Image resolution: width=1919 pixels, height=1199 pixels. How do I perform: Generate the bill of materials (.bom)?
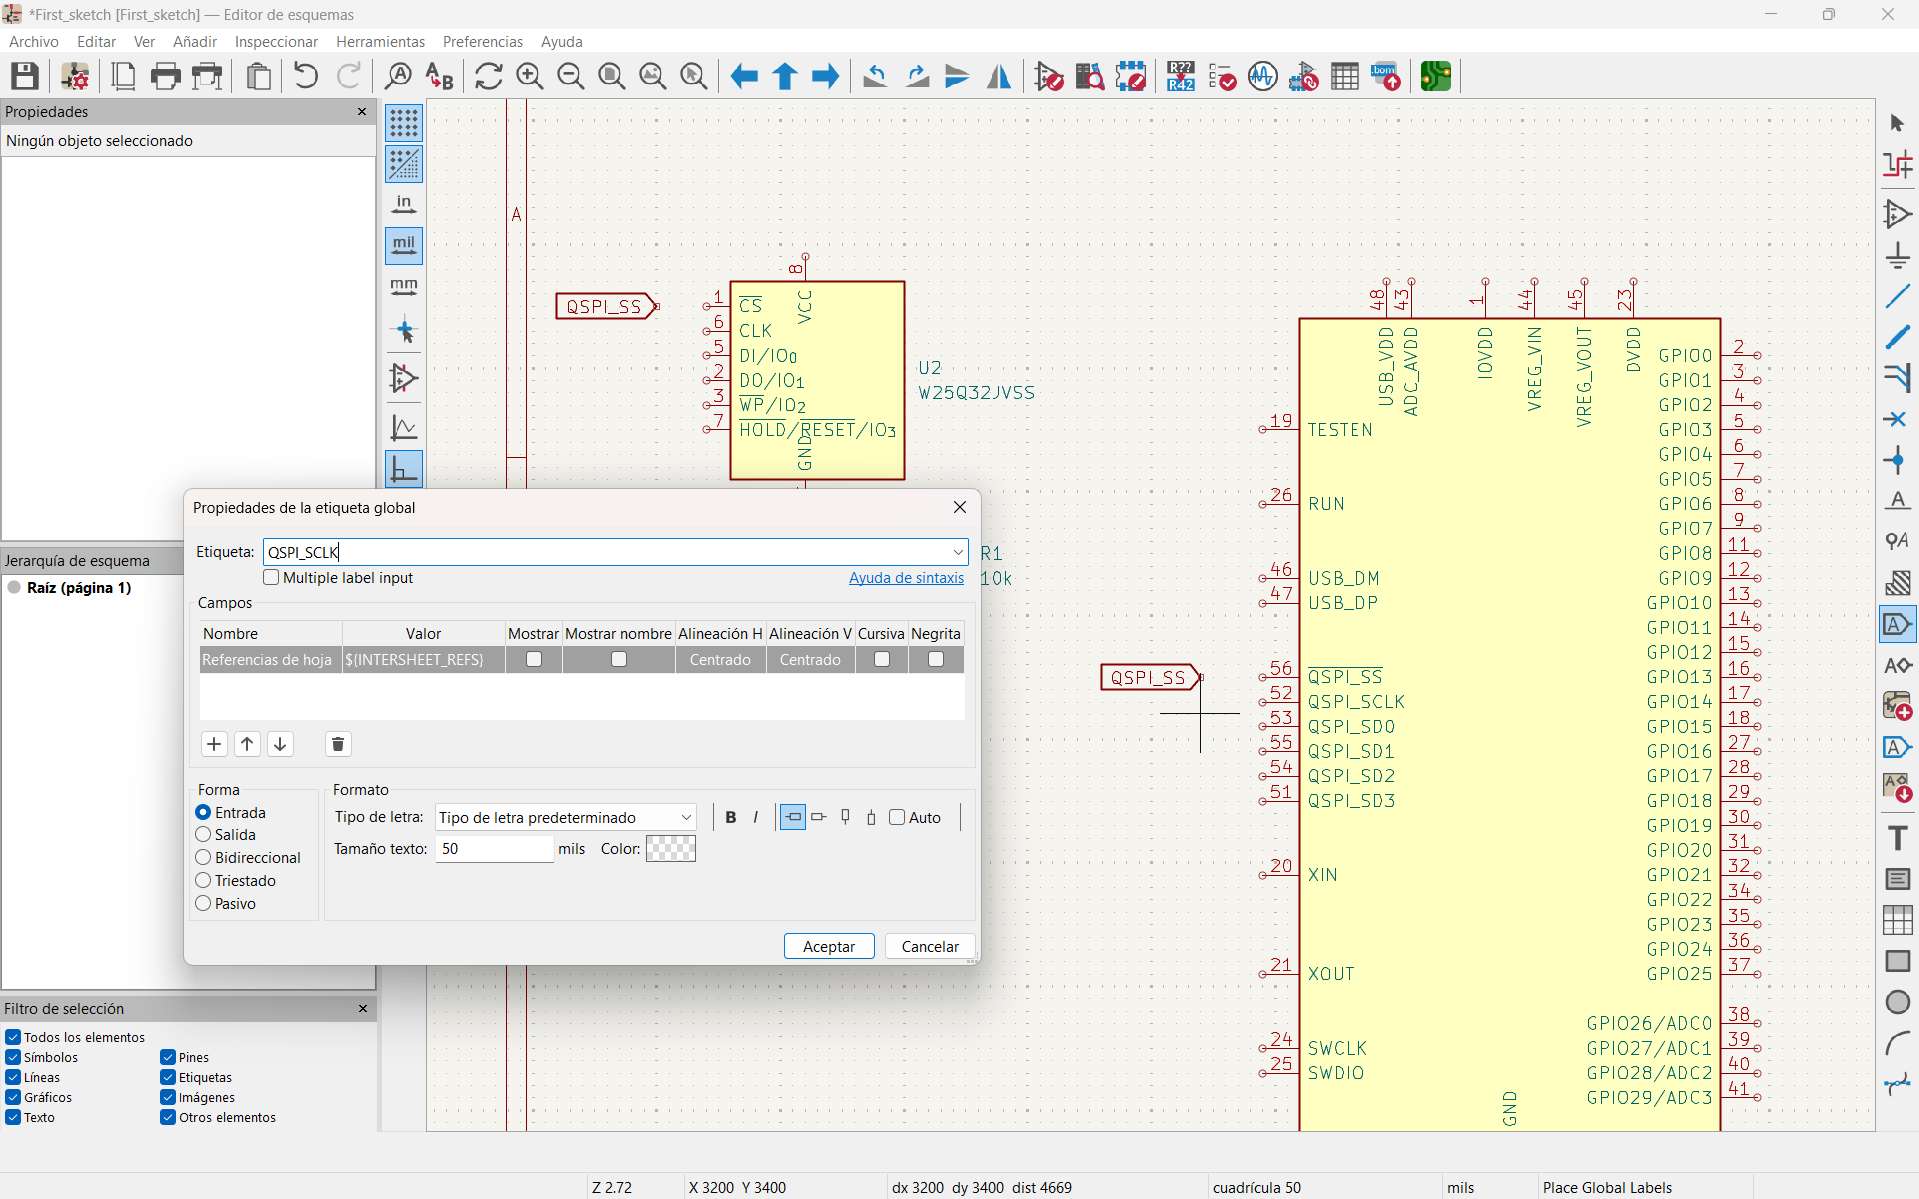click(1385, 76)
